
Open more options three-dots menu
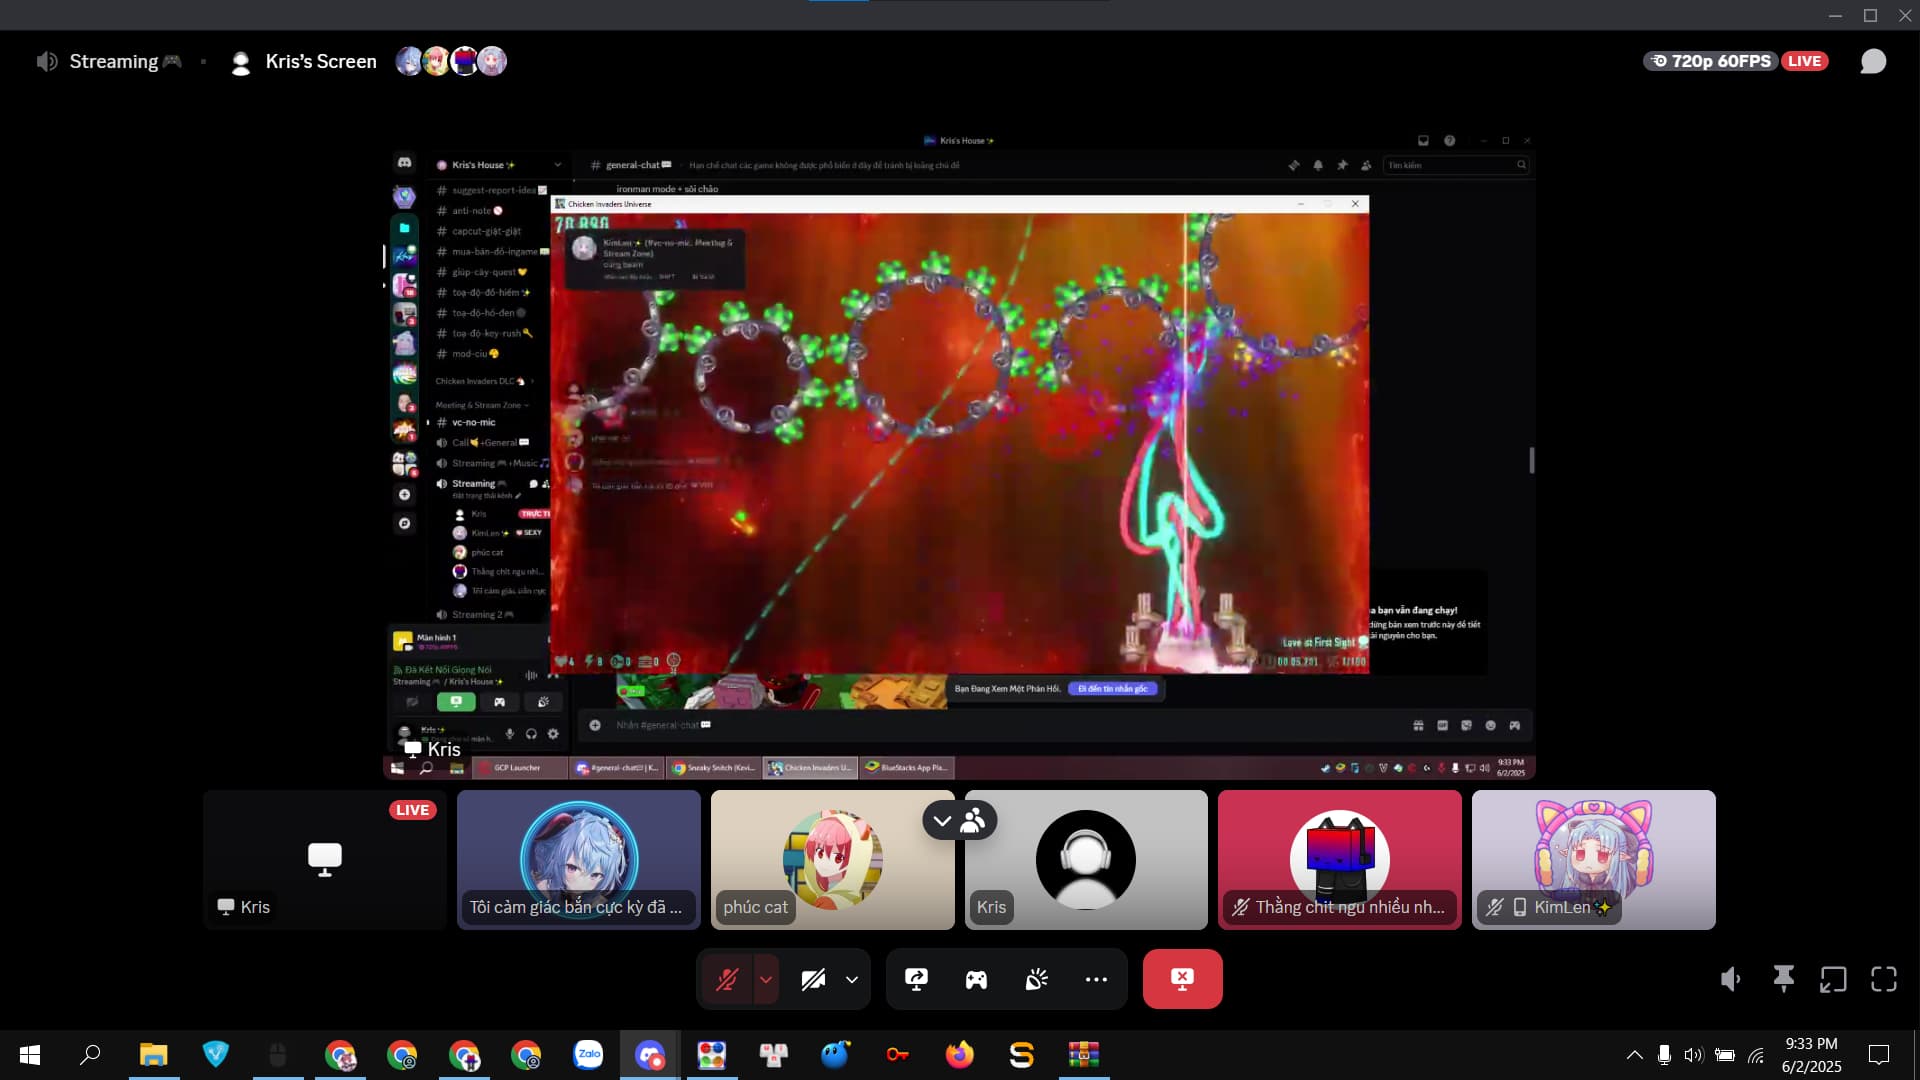click(1096, 979)
